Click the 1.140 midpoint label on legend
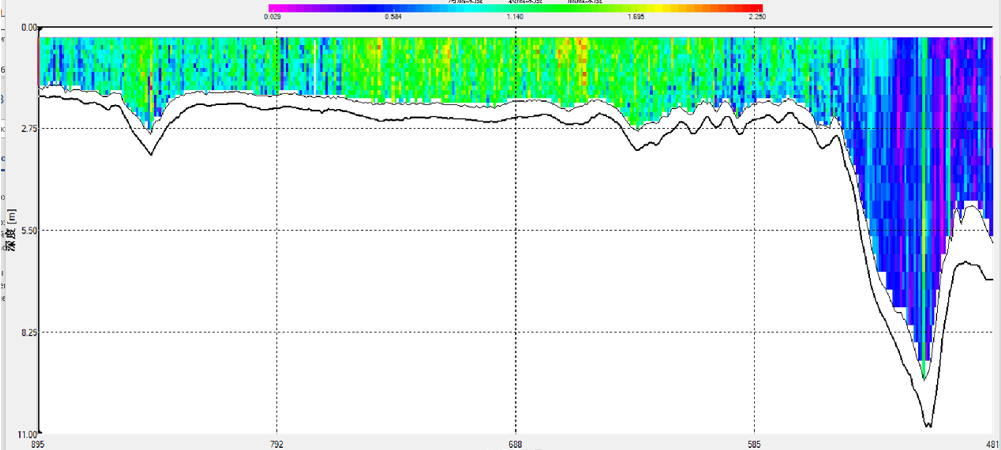1001x450 pixels. [514, 17]
